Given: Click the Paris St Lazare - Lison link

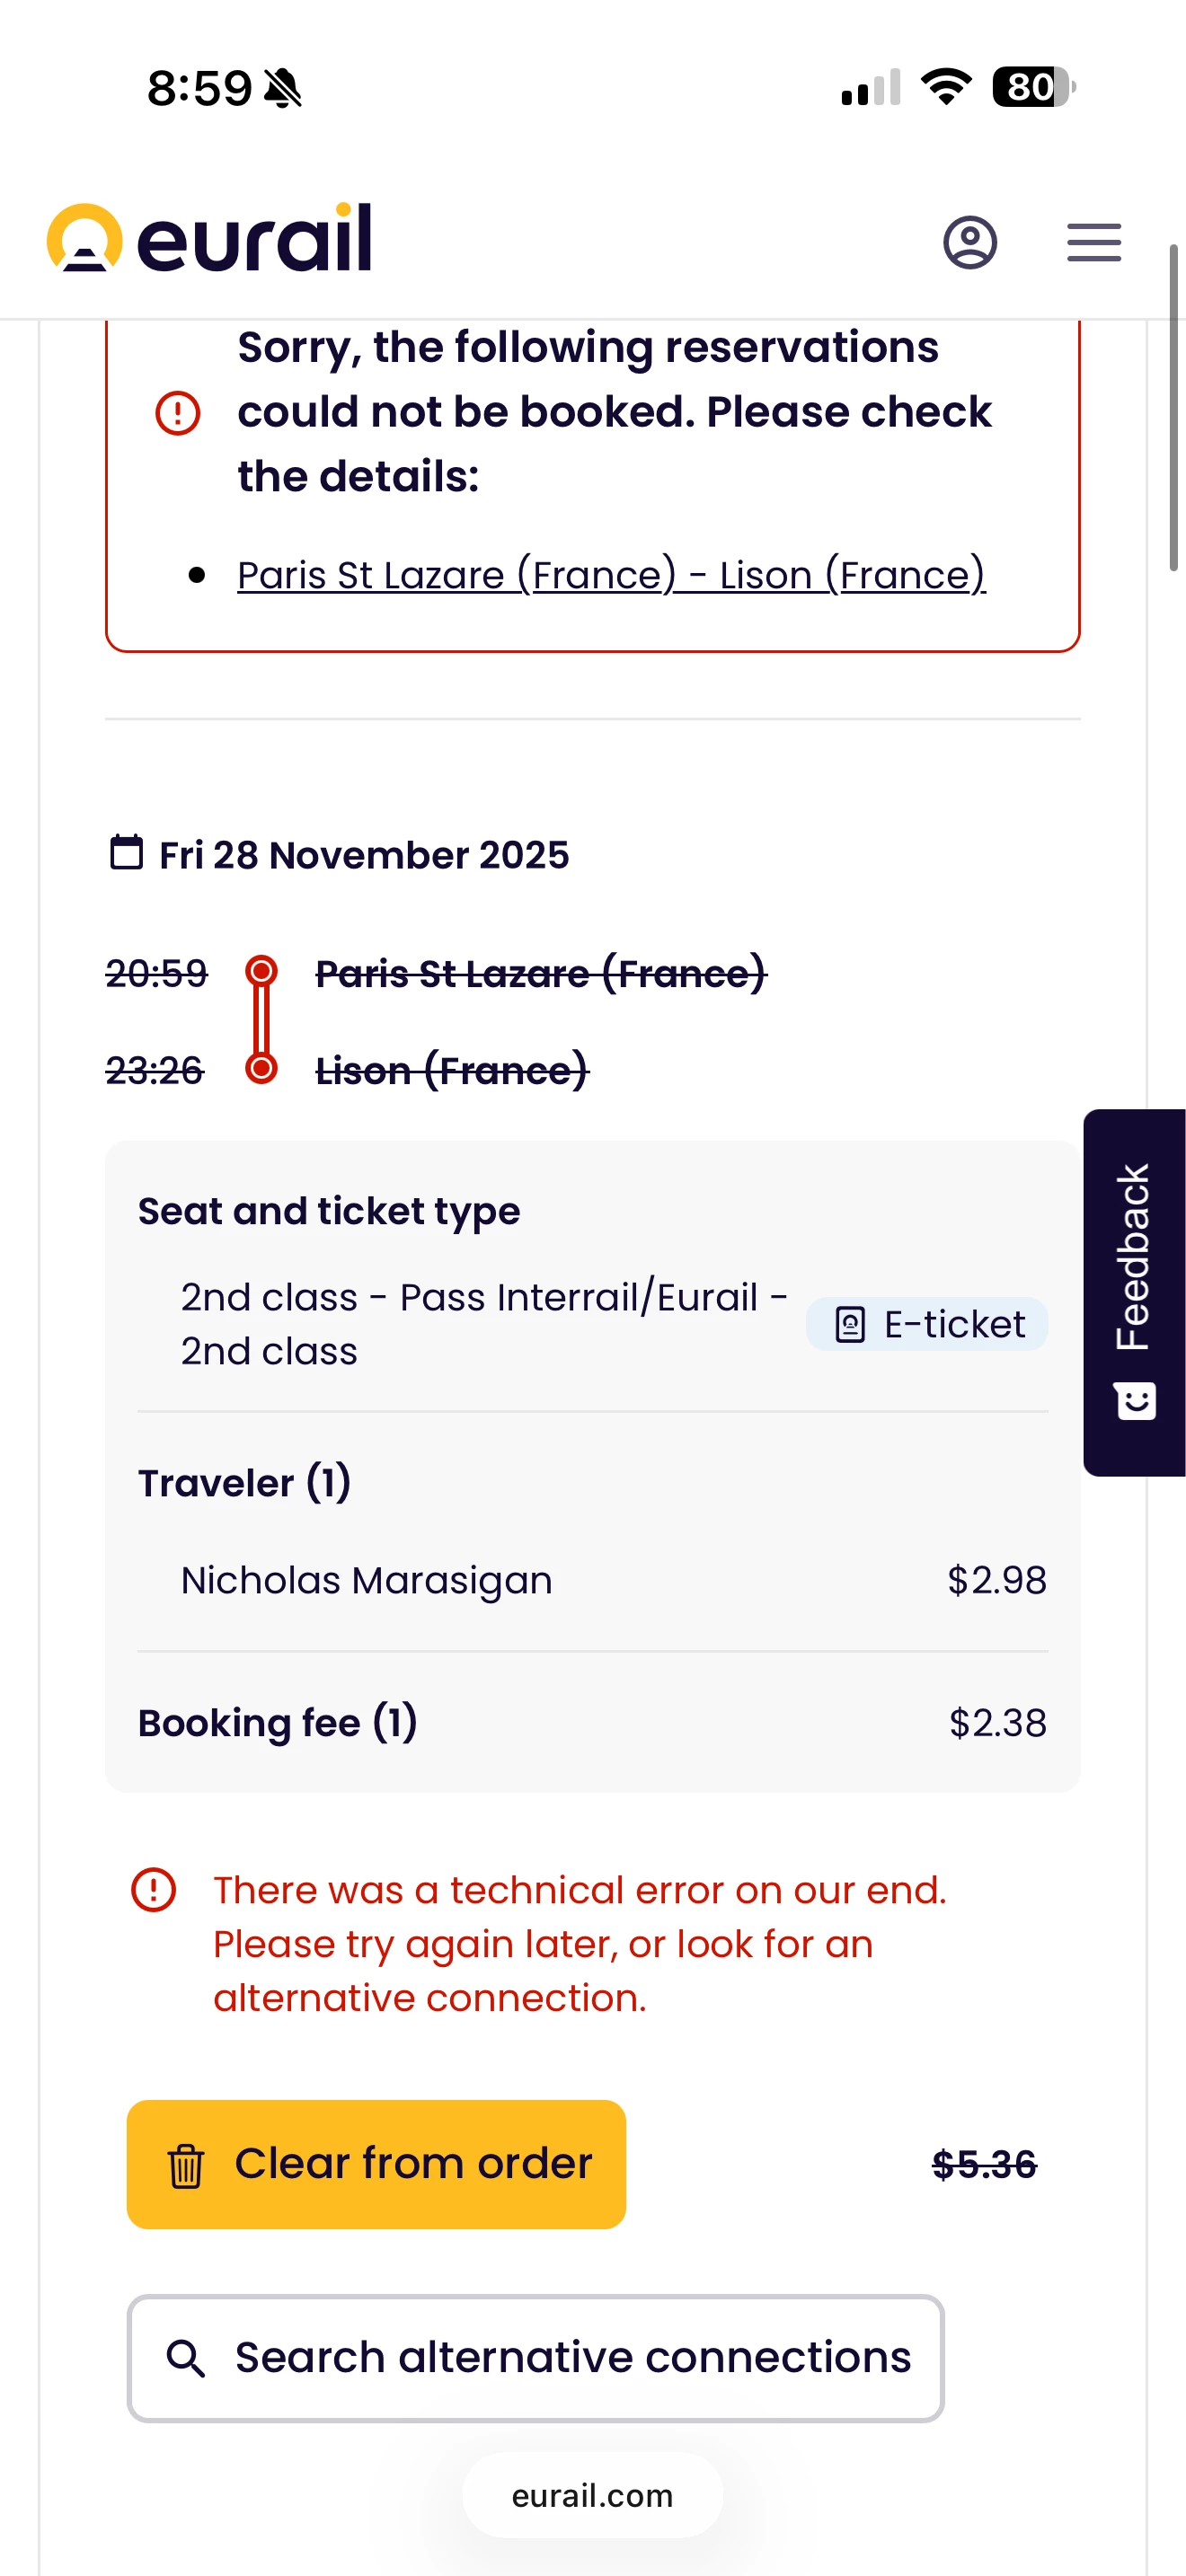Looking at the screenshot, I should point(611,575).
